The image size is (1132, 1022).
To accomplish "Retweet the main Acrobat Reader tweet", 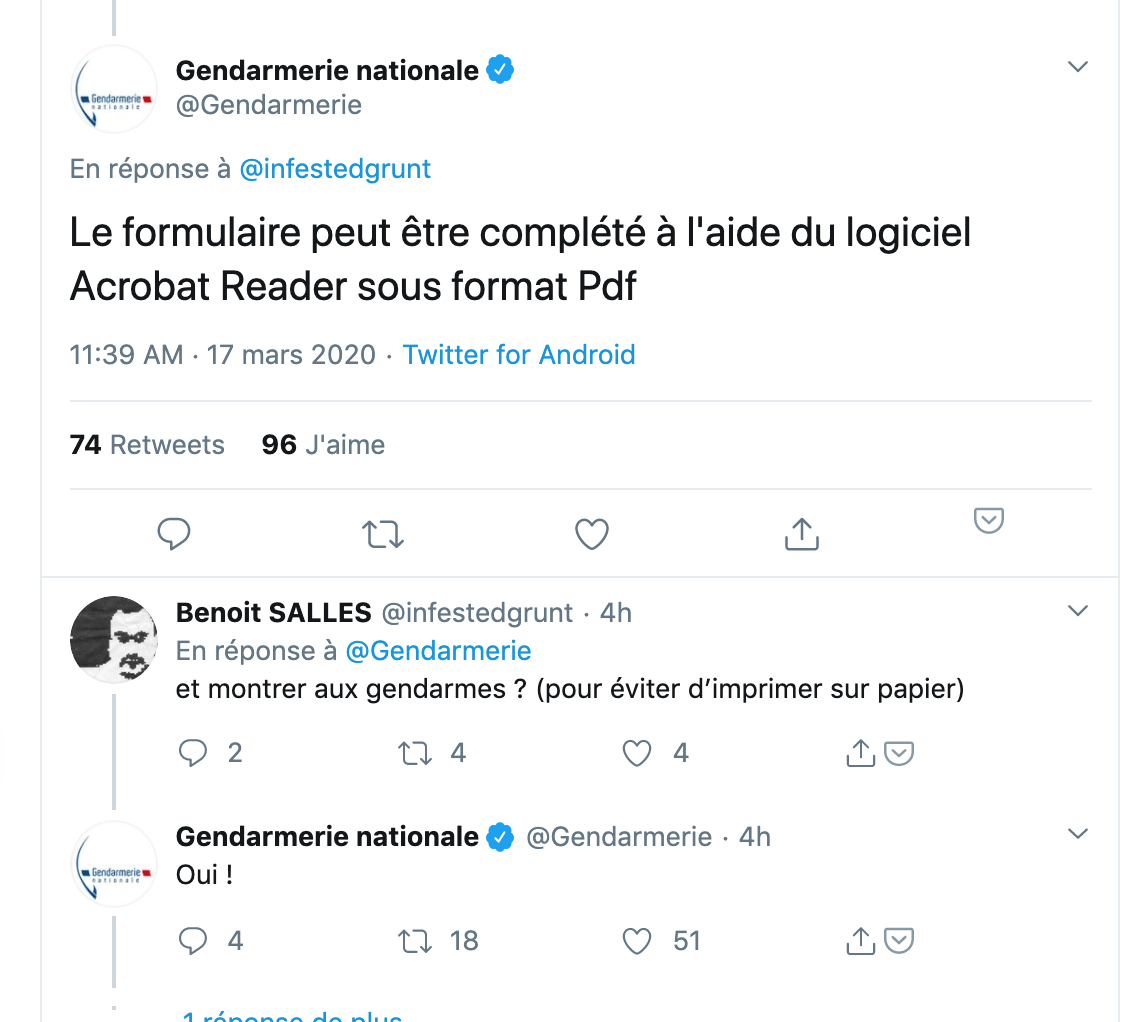I will coord(383,535).
